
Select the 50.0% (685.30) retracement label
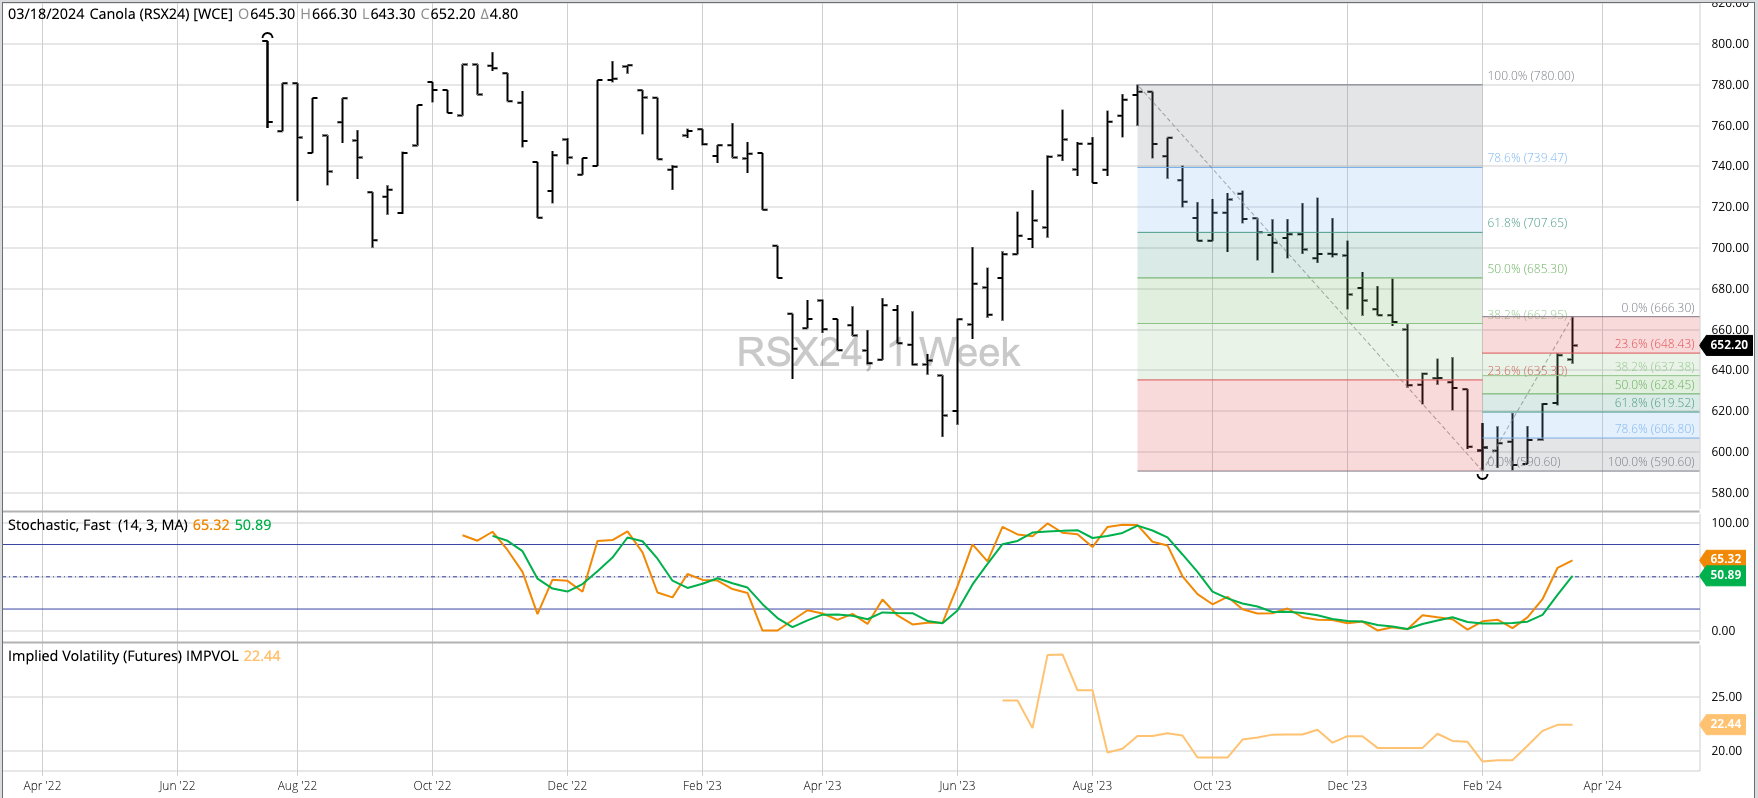tap(1527, 269)
